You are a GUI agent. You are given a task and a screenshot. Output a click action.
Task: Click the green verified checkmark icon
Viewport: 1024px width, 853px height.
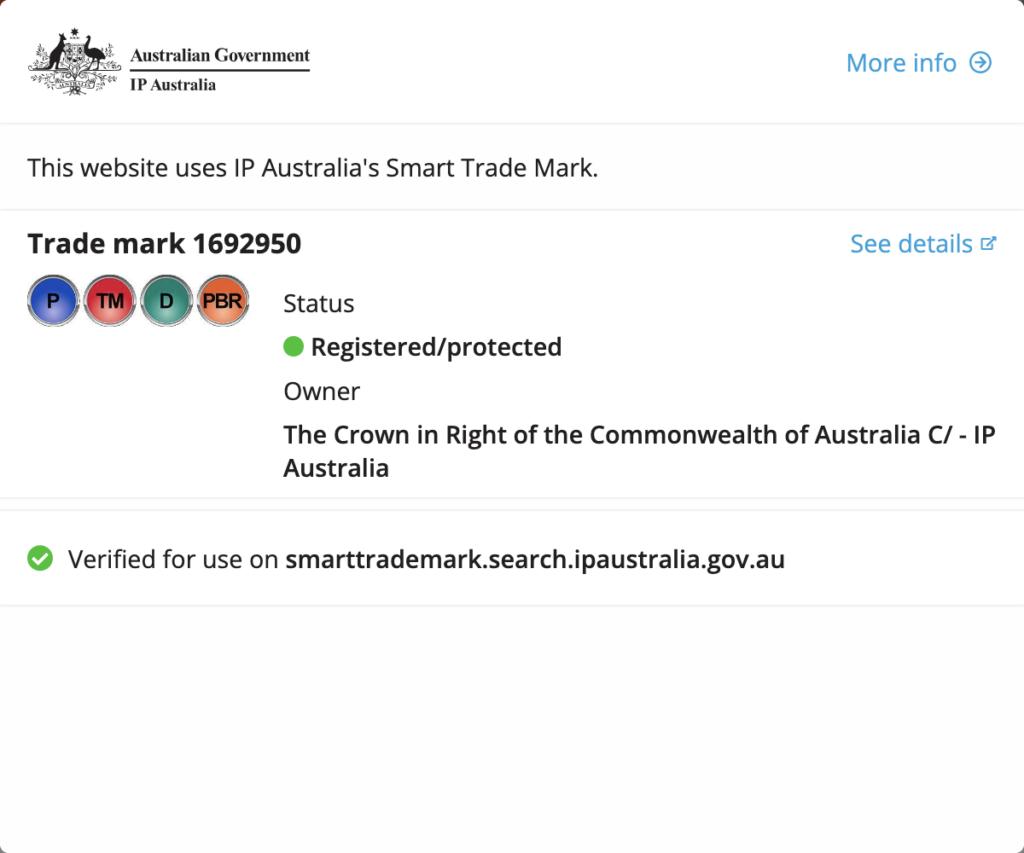click(x=40, y=559)
